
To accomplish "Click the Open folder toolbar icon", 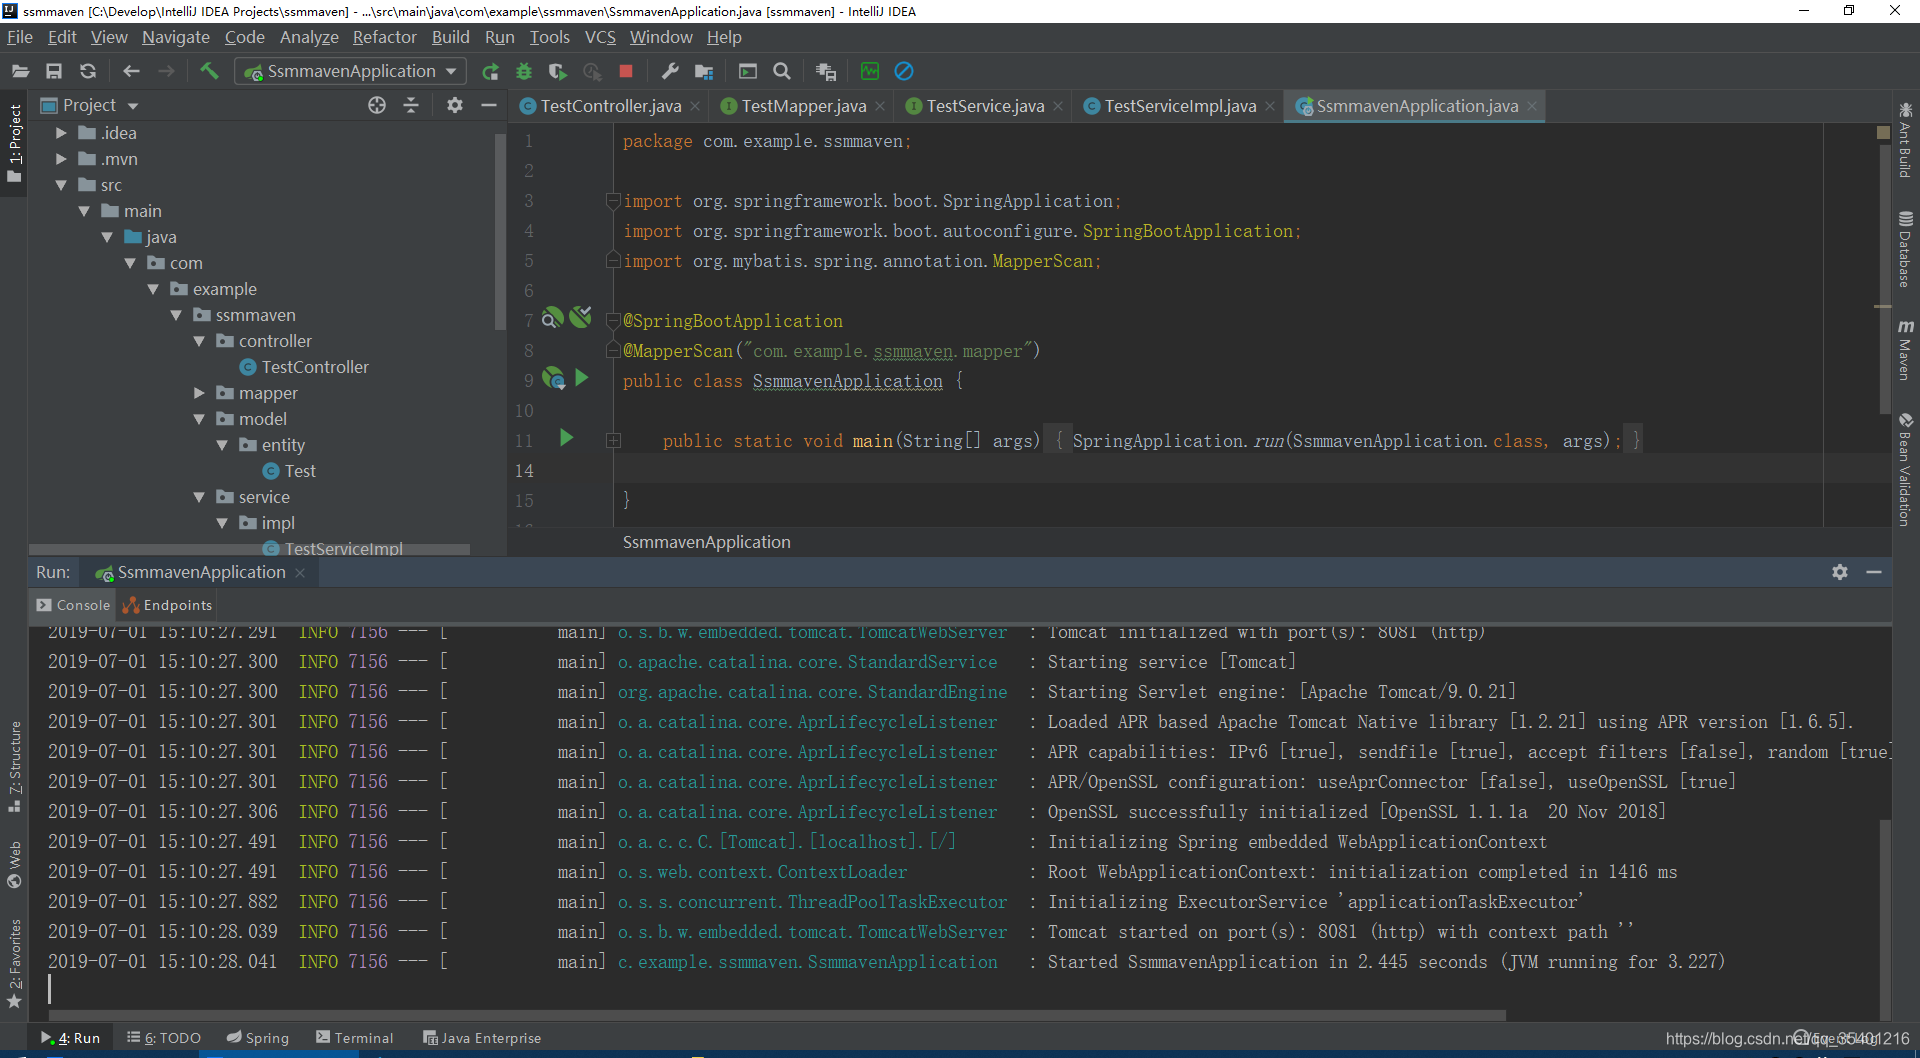I will coord(20,71).
